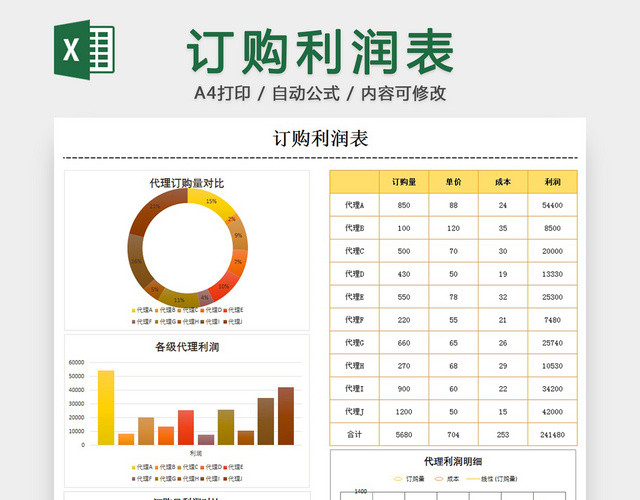Select 代理B unit price cell 120
640x500 pixels.
coord(453,228)
